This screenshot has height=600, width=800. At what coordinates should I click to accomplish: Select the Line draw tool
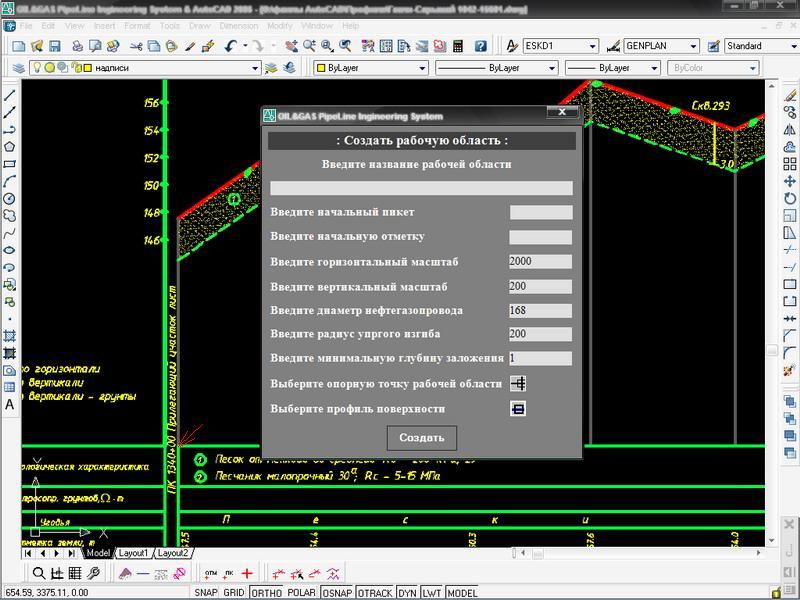10,95
